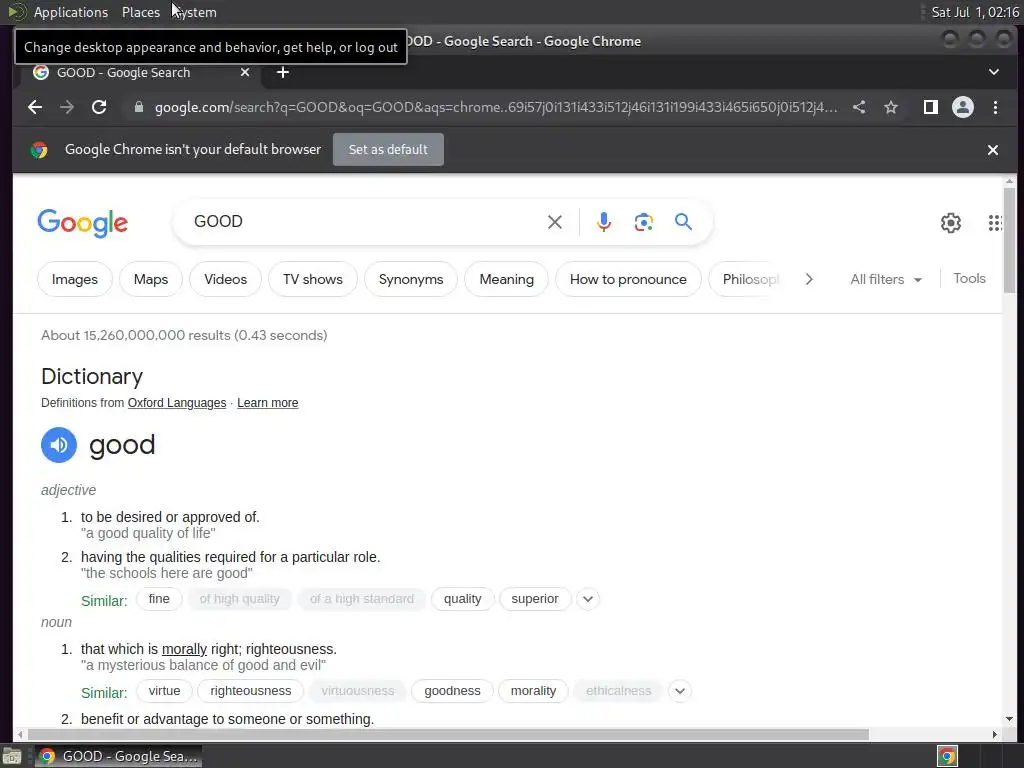Click the Set as default button
Screen dimensions: 1024x768
point(388,150)
